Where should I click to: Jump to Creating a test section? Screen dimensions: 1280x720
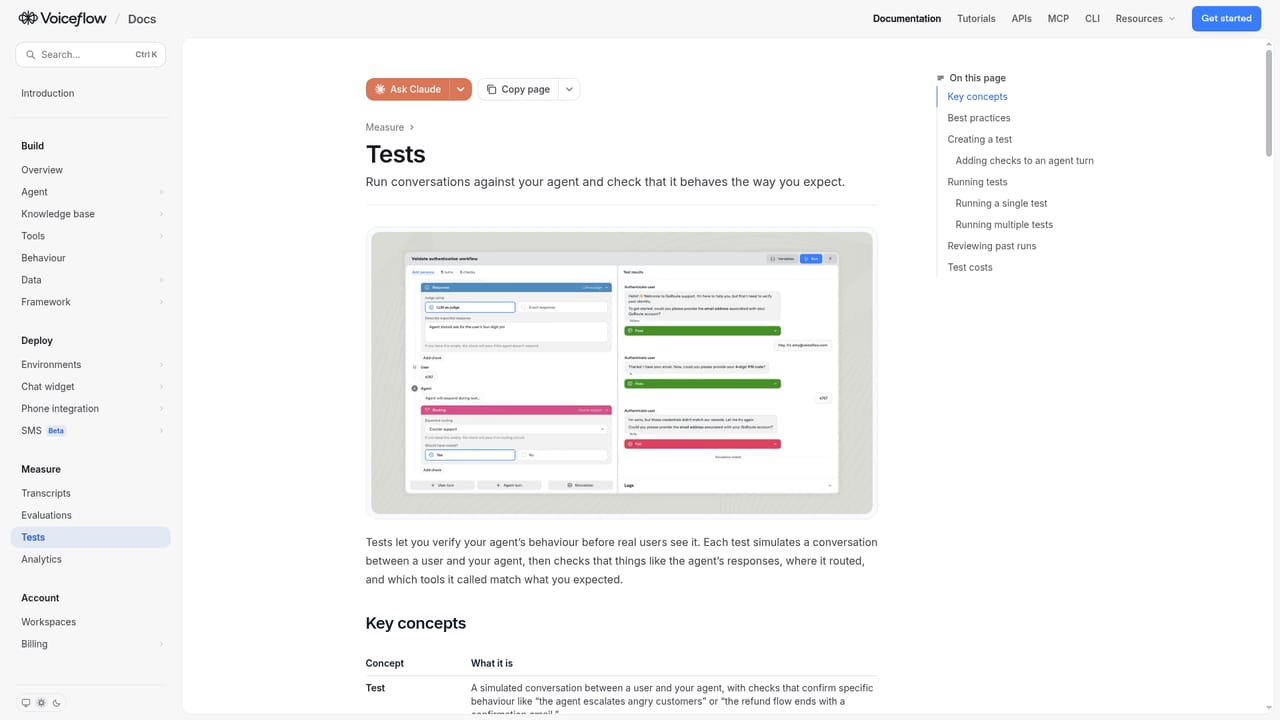[x=980, y=139]
